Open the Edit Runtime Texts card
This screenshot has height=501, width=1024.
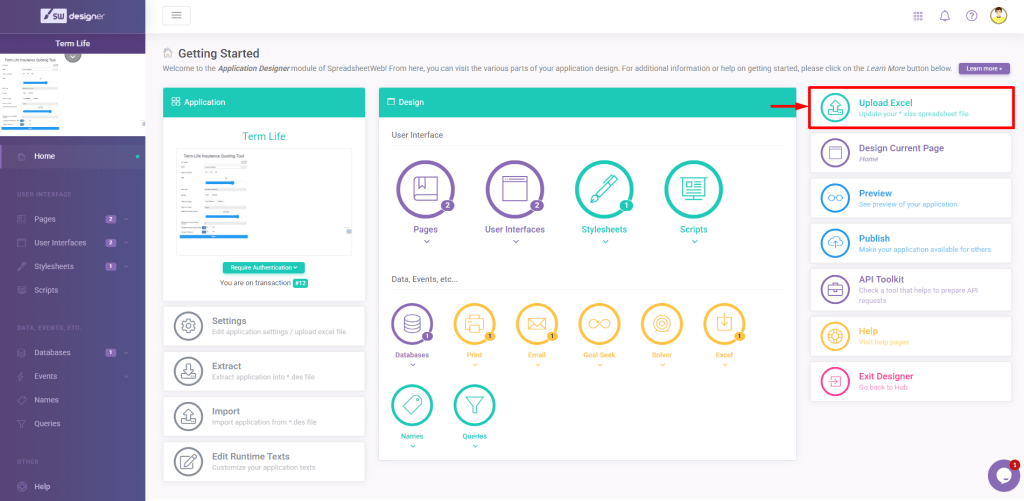pos(264,461)
